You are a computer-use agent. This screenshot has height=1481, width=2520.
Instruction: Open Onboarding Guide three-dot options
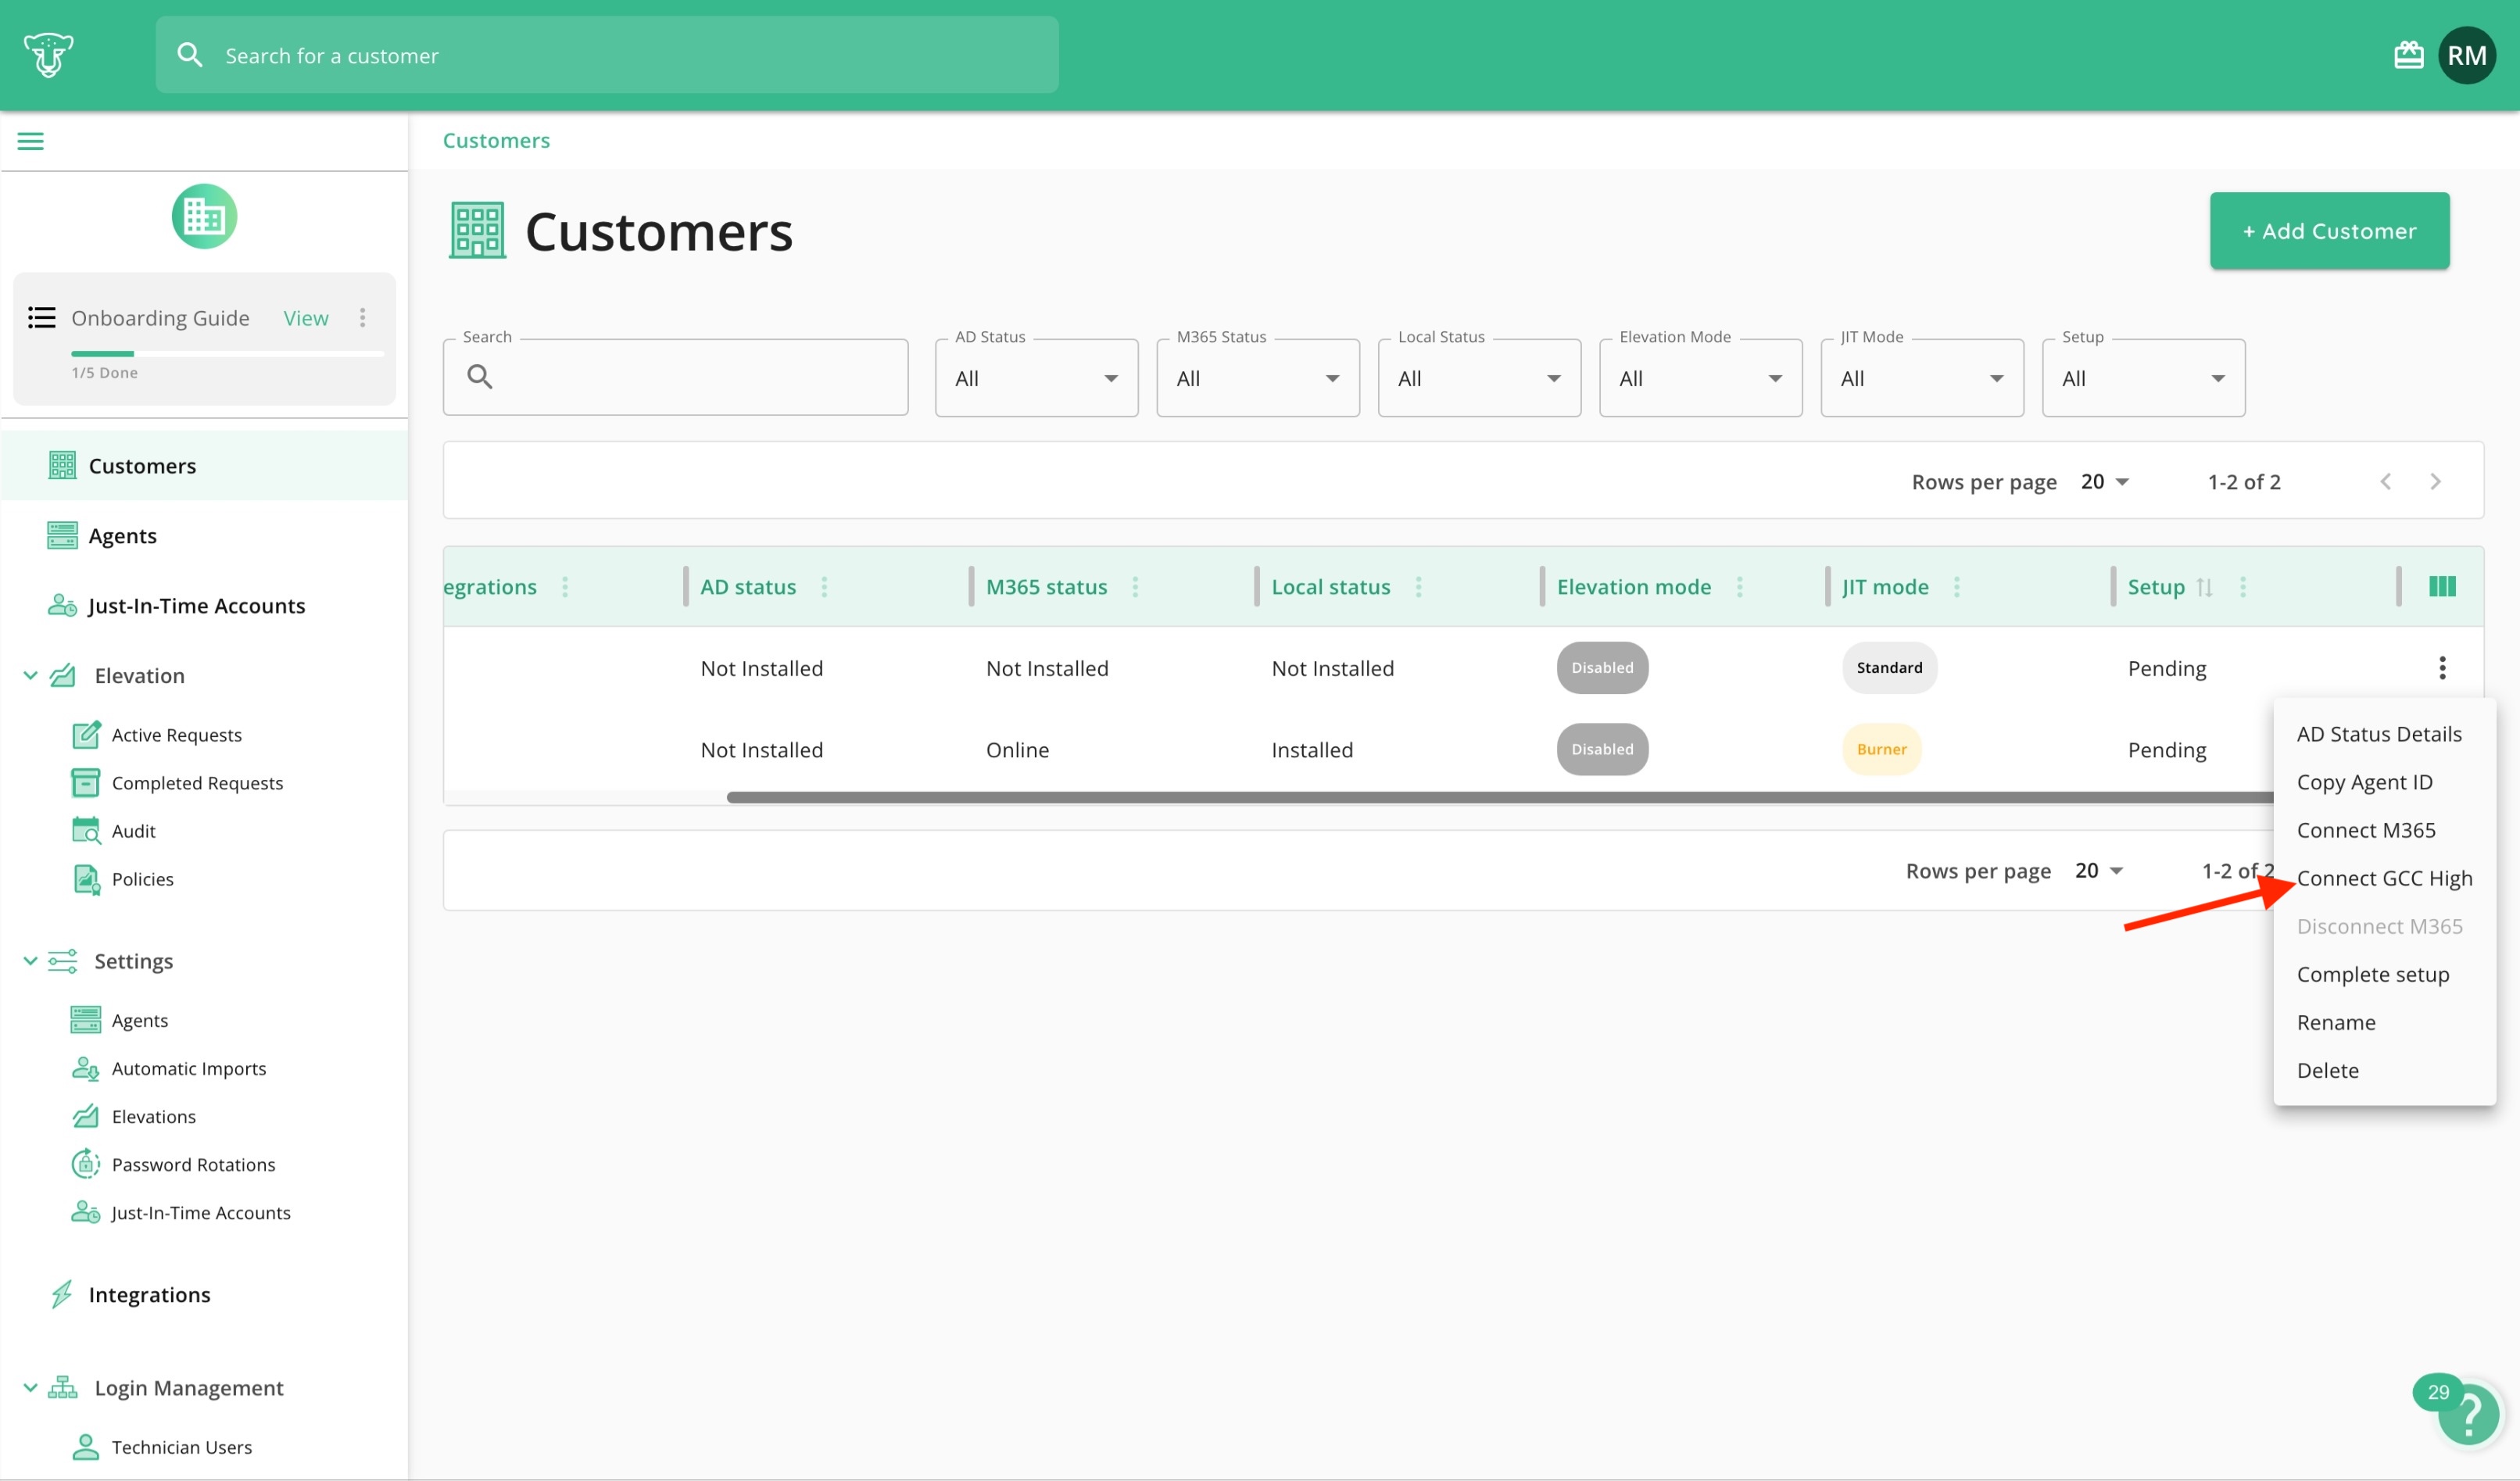click(x=363, y=318)
